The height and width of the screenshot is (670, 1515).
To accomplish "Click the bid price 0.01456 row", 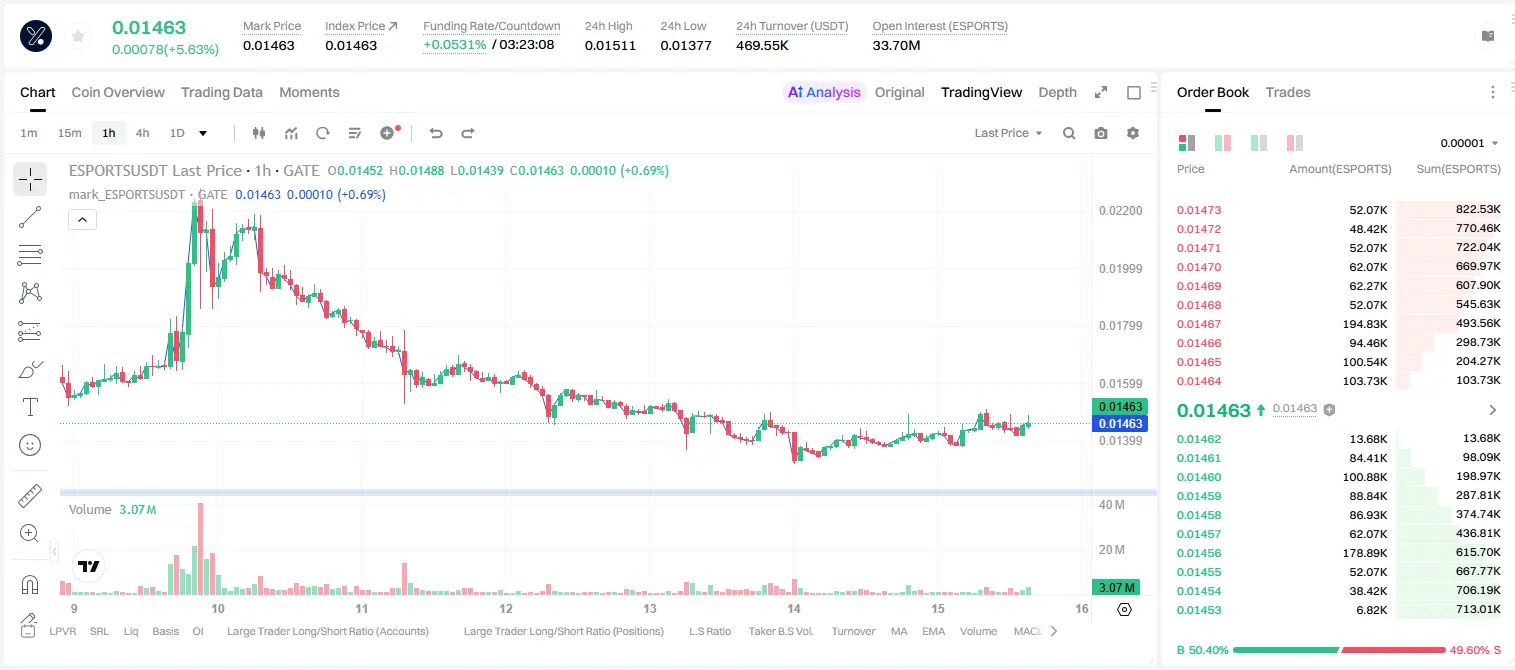I will click(x=1339, y=553).
